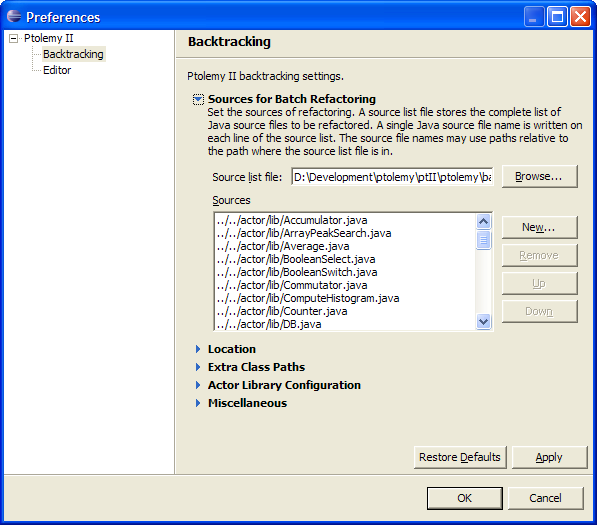Screen dimensions: 597x525
Task: Select Backtracking in the preferences tree
Action: click(x=73, y=54)
